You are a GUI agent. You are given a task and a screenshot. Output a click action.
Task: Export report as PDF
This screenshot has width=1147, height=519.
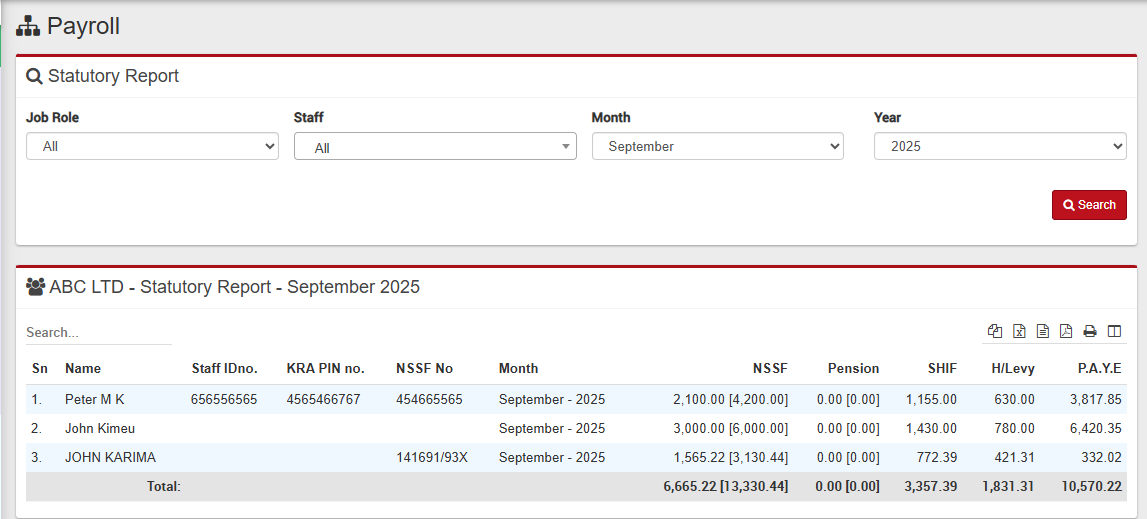click(x=1066, y=331)
